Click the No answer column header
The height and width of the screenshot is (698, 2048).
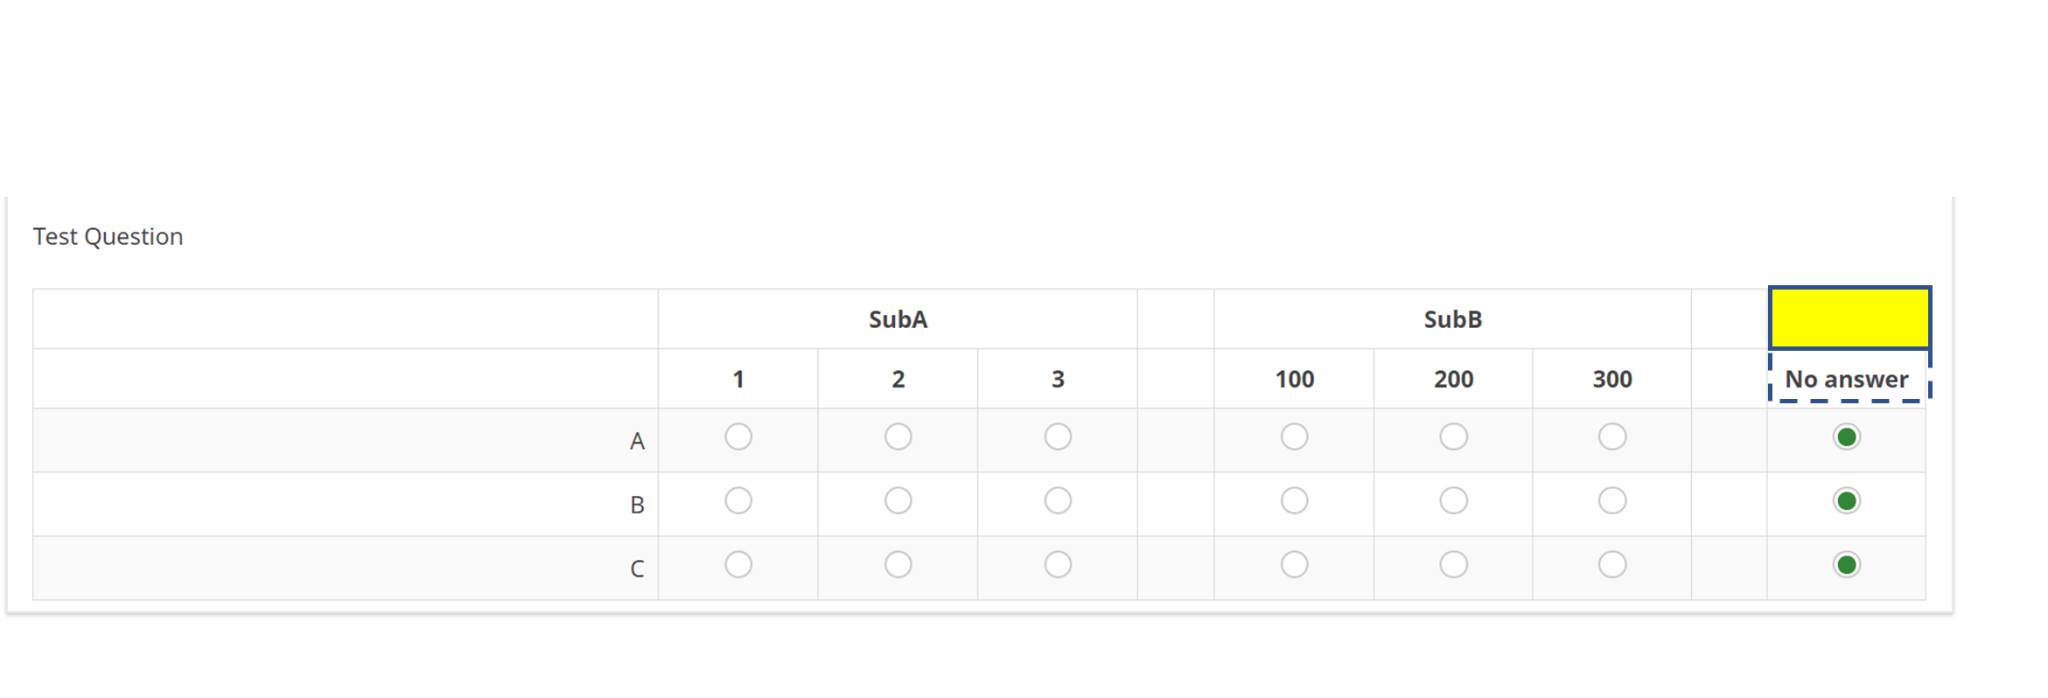[1846, 379]
